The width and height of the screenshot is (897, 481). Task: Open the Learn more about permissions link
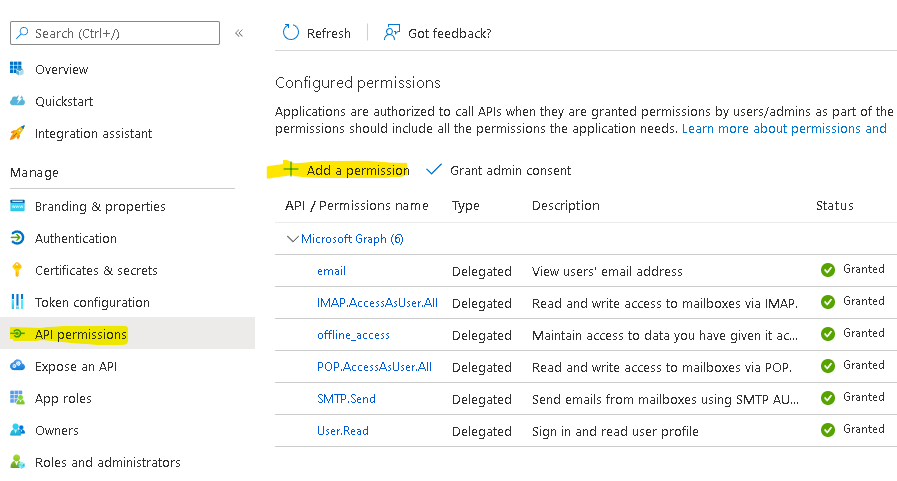pyautogui.click(x=784, y=129)
